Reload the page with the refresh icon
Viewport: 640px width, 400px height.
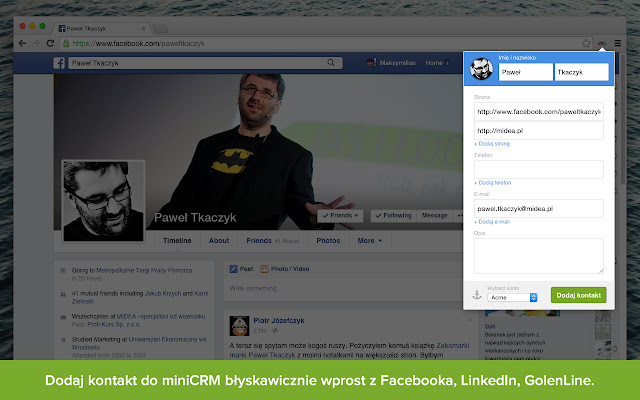(x=50, y=43)
